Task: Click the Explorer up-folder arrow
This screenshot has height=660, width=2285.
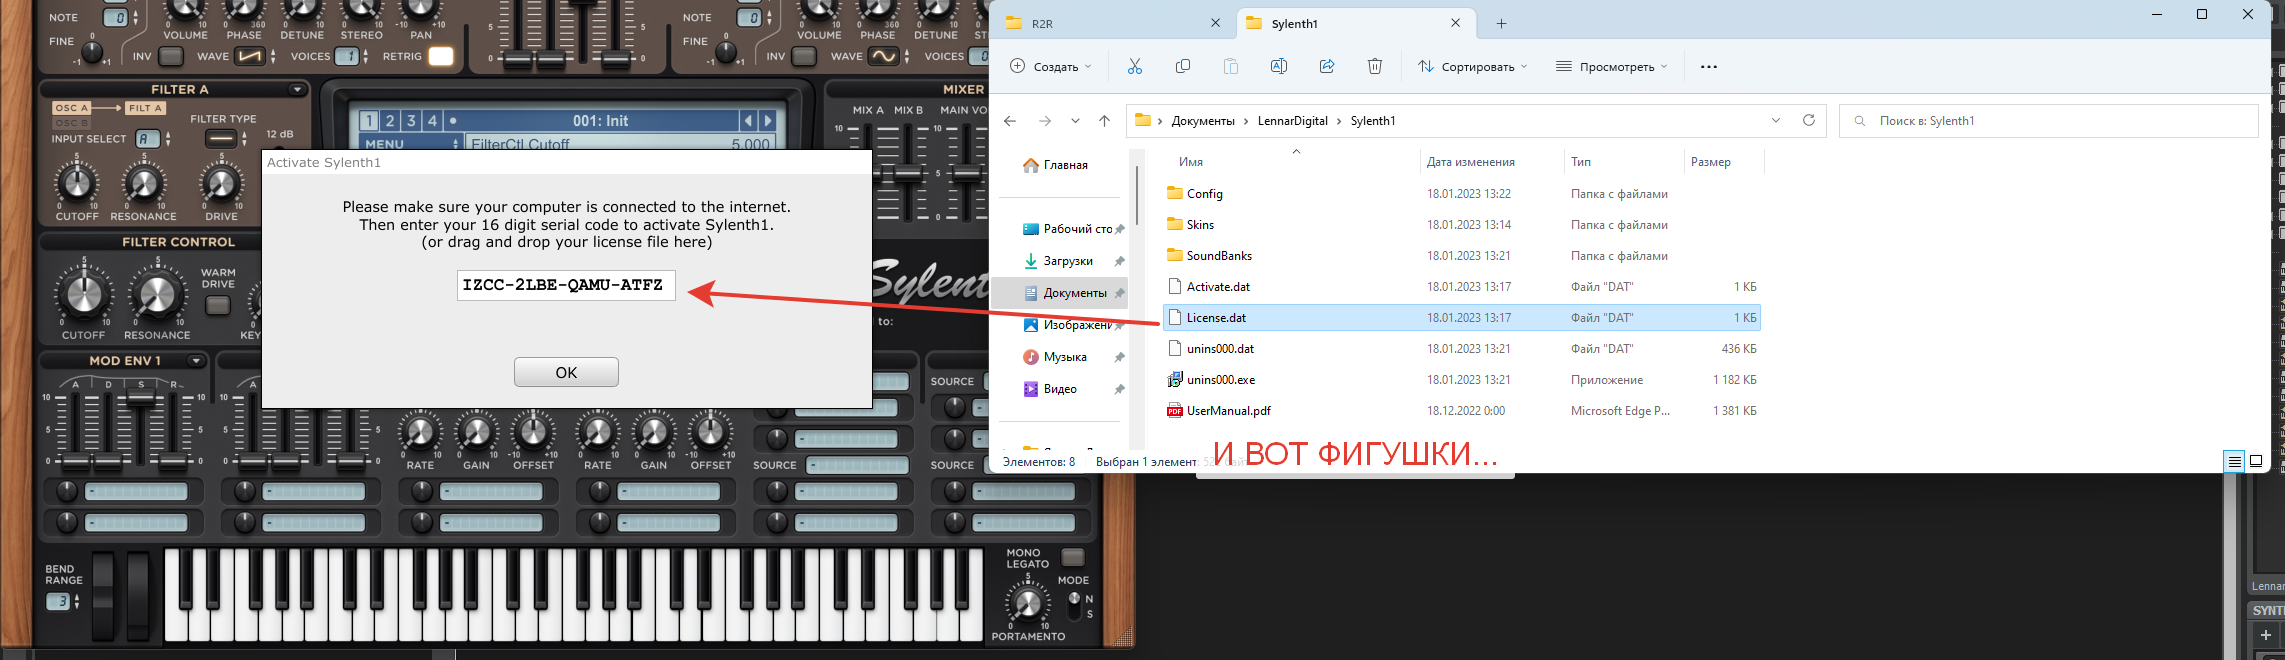Action: click(1104, 121)
